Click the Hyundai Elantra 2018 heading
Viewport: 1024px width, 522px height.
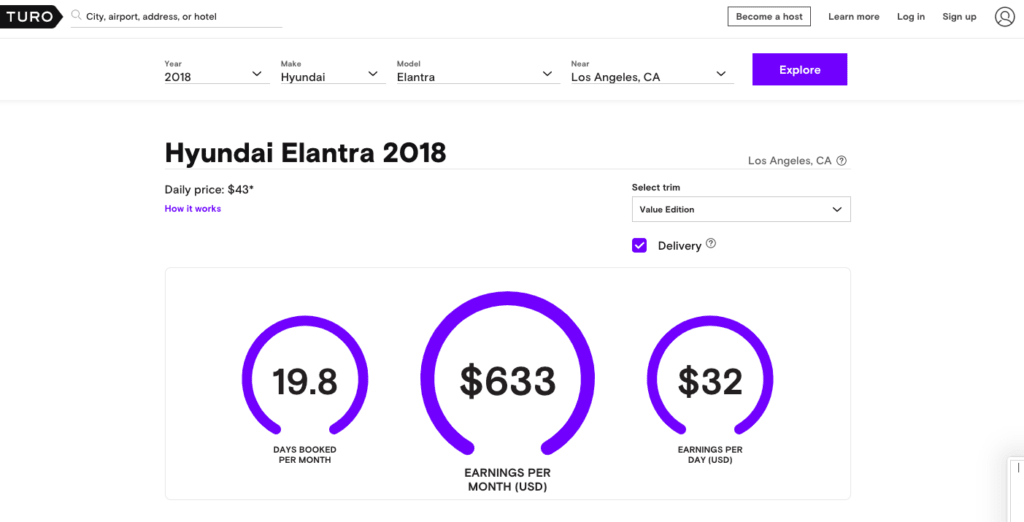click(306, 153)
